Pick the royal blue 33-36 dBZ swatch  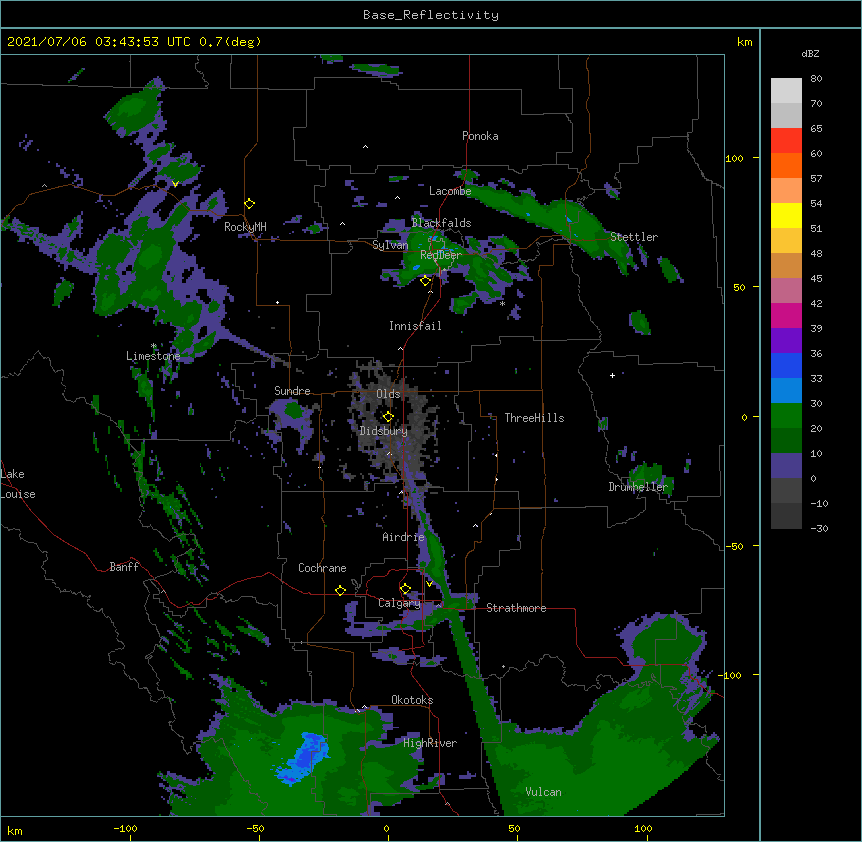tap(786, 365)
